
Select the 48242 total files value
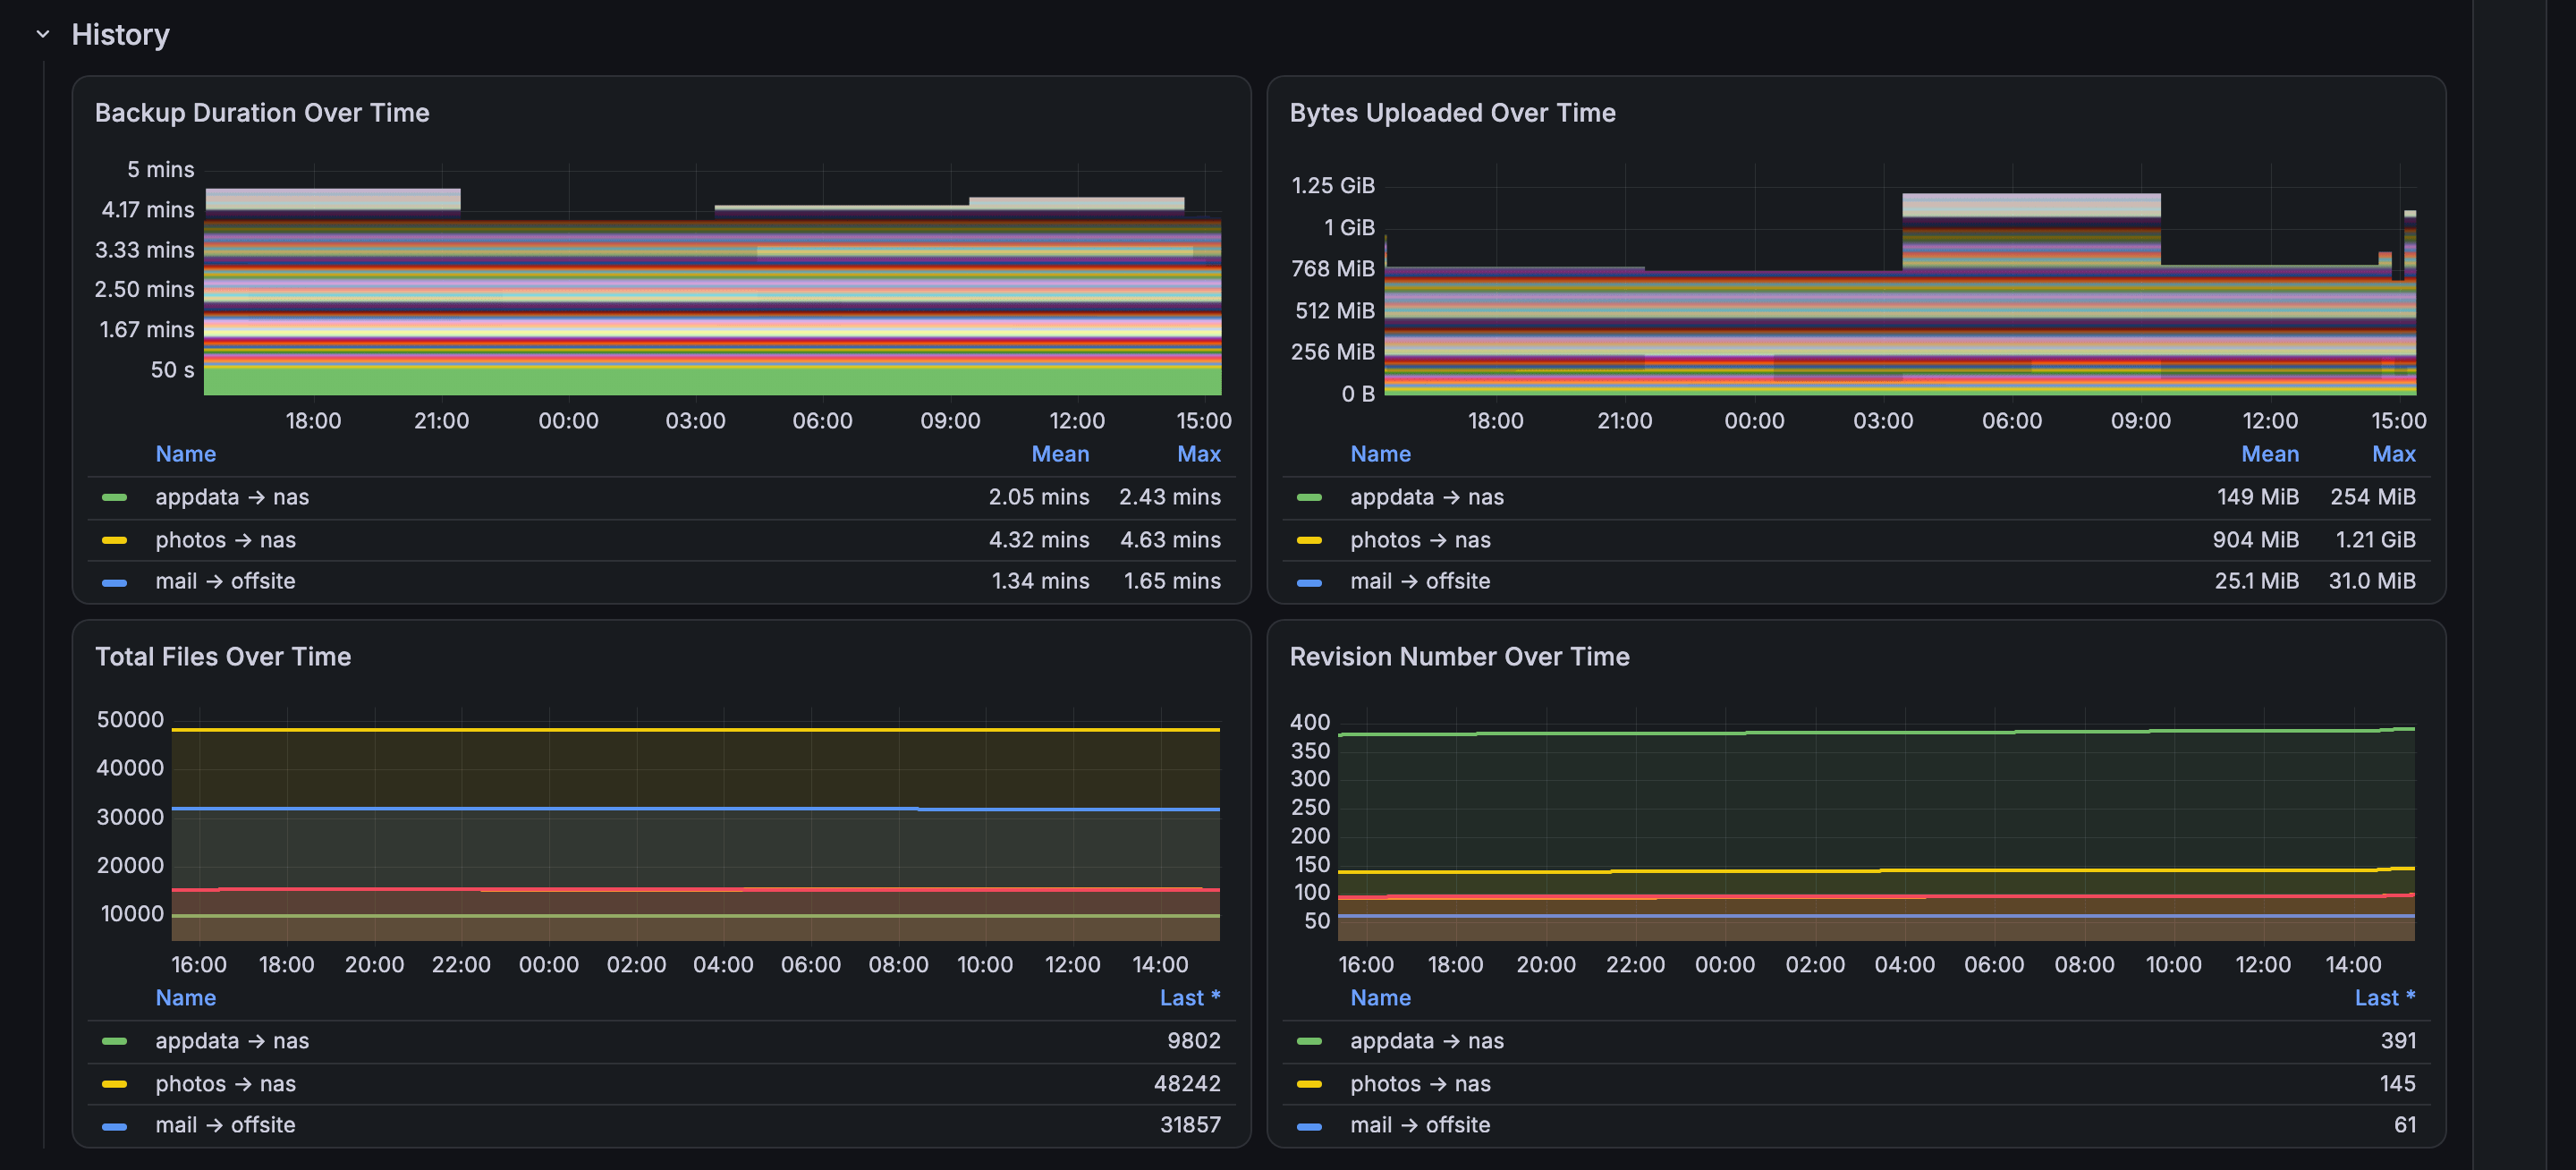point(1187,1084)
